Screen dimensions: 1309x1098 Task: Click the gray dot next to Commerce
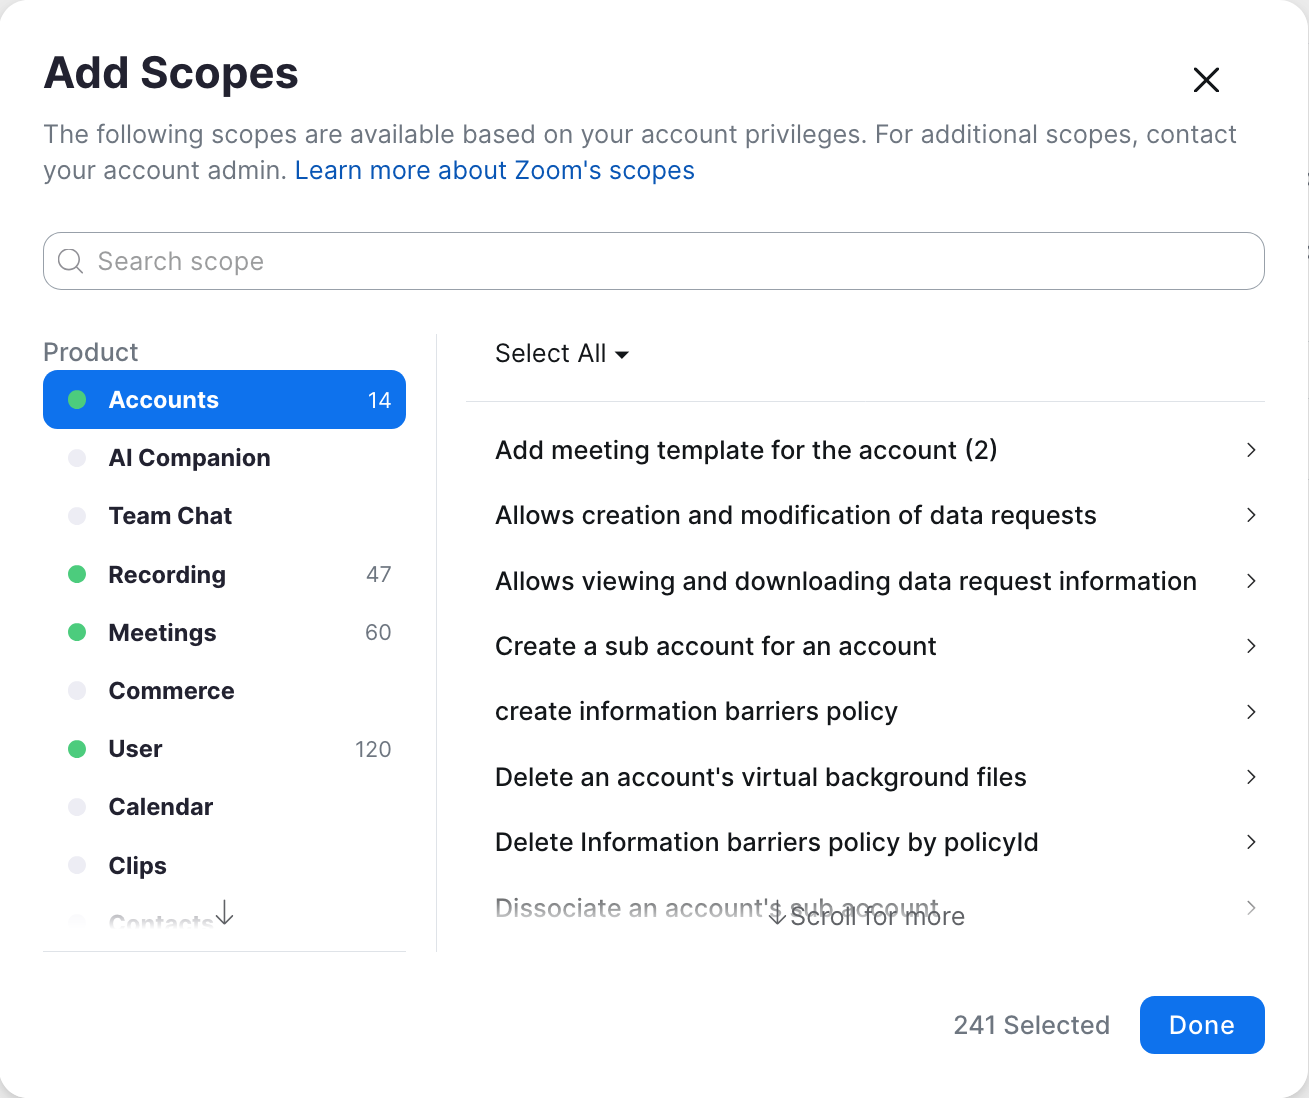pos(77,691)
